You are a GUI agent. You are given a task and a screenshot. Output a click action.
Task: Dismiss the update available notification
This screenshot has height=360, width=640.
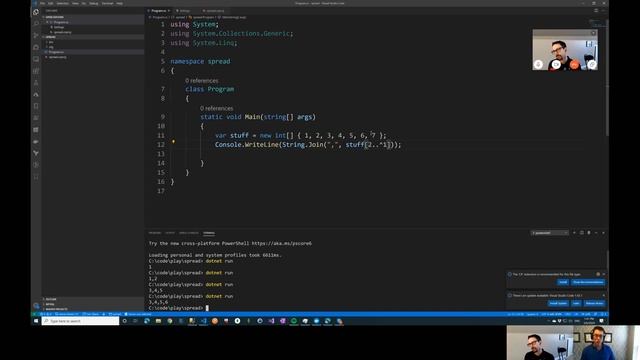pos(604,295)
